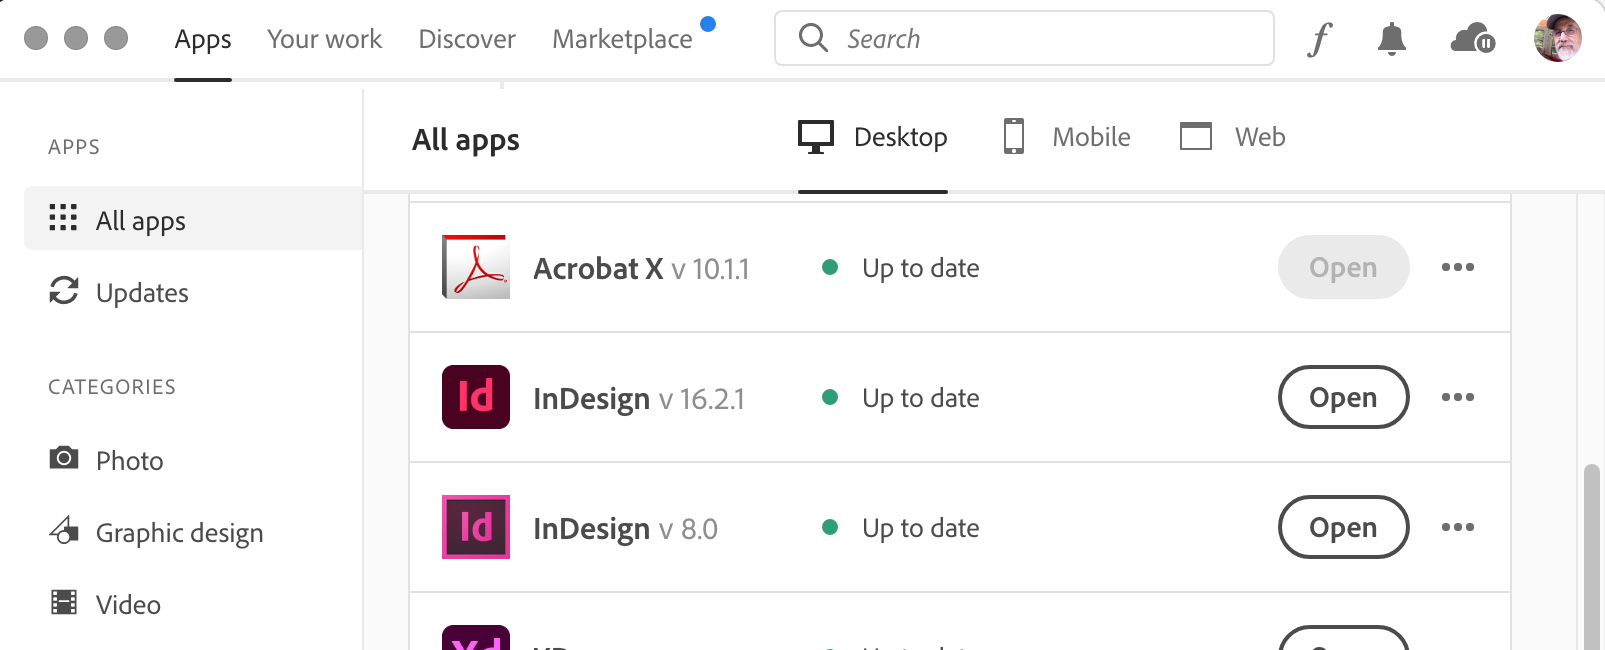Viewport: 1605px width, 650px height.
Task: Open the fonts icon in the header
Action: [x=1320, y=39]
